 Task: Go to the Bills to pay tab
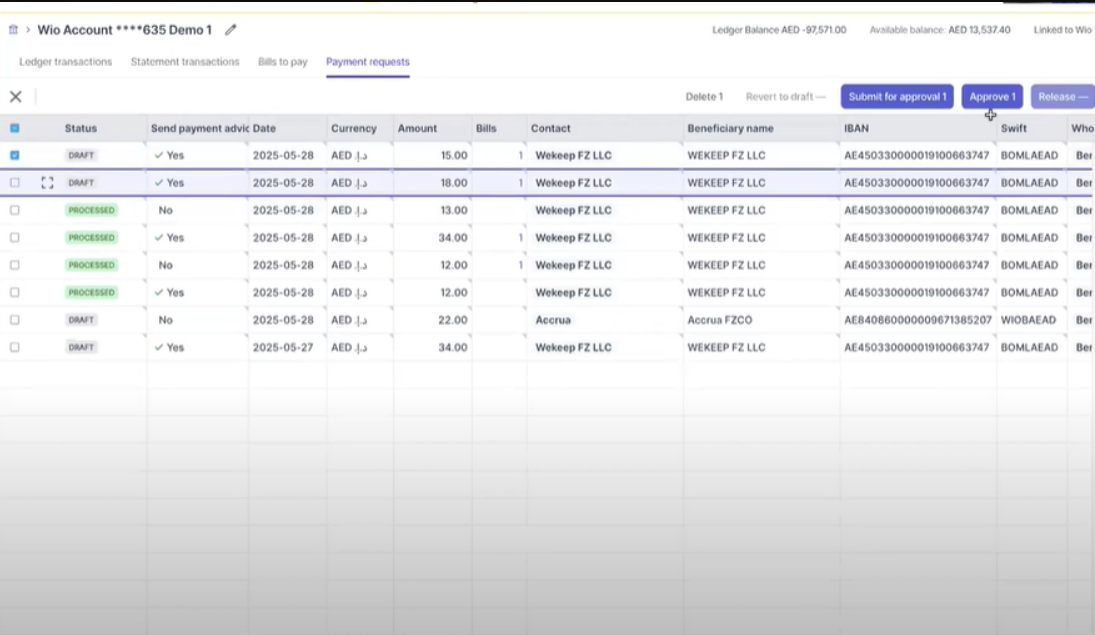click(x=283, y=61)
